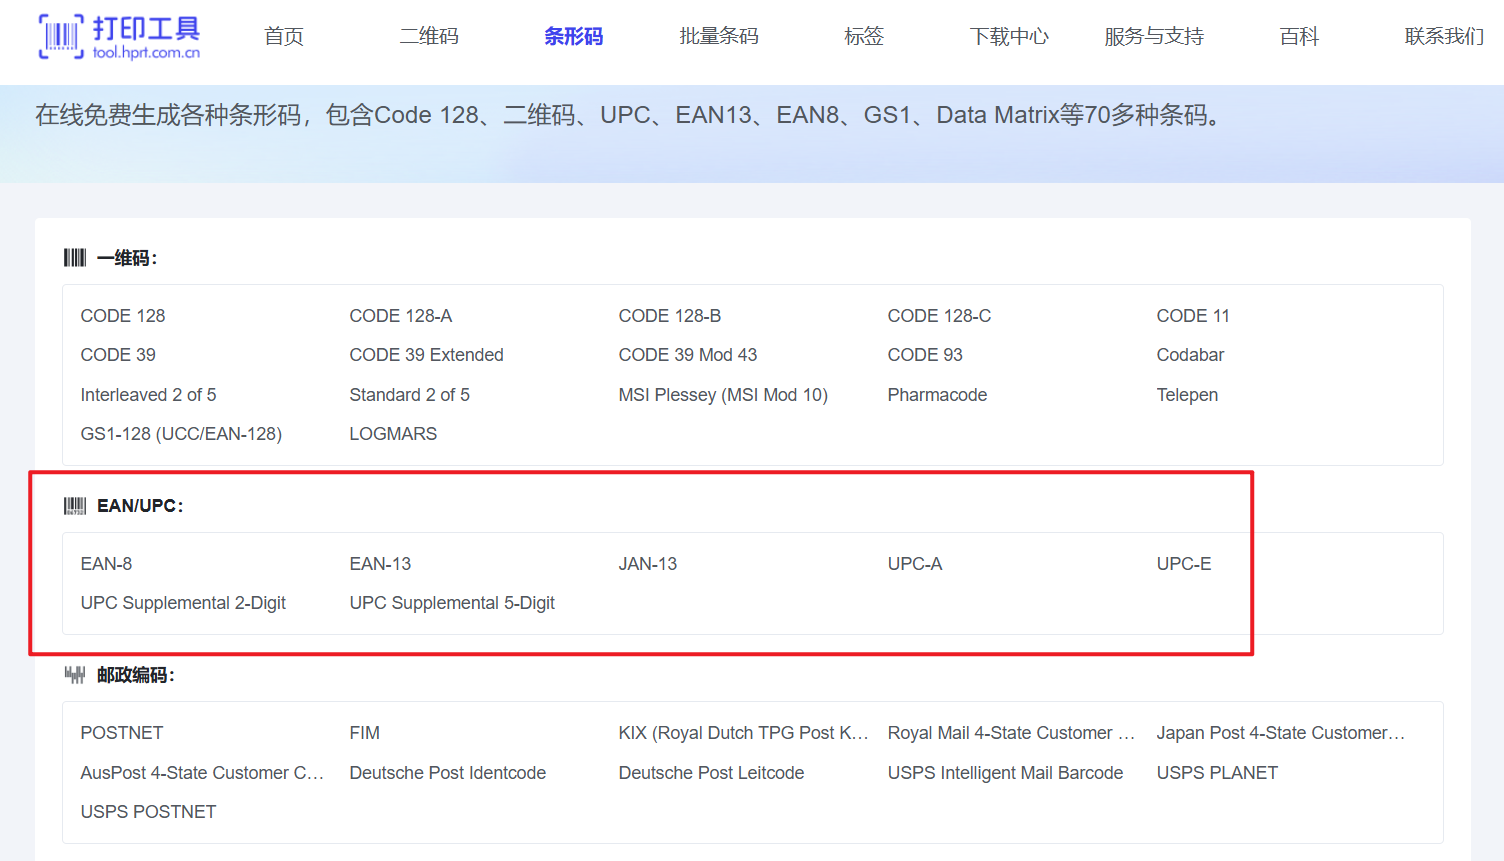Choose the JAN-13 link
This screenshot has height=861, width=1504.
[648, 564]
